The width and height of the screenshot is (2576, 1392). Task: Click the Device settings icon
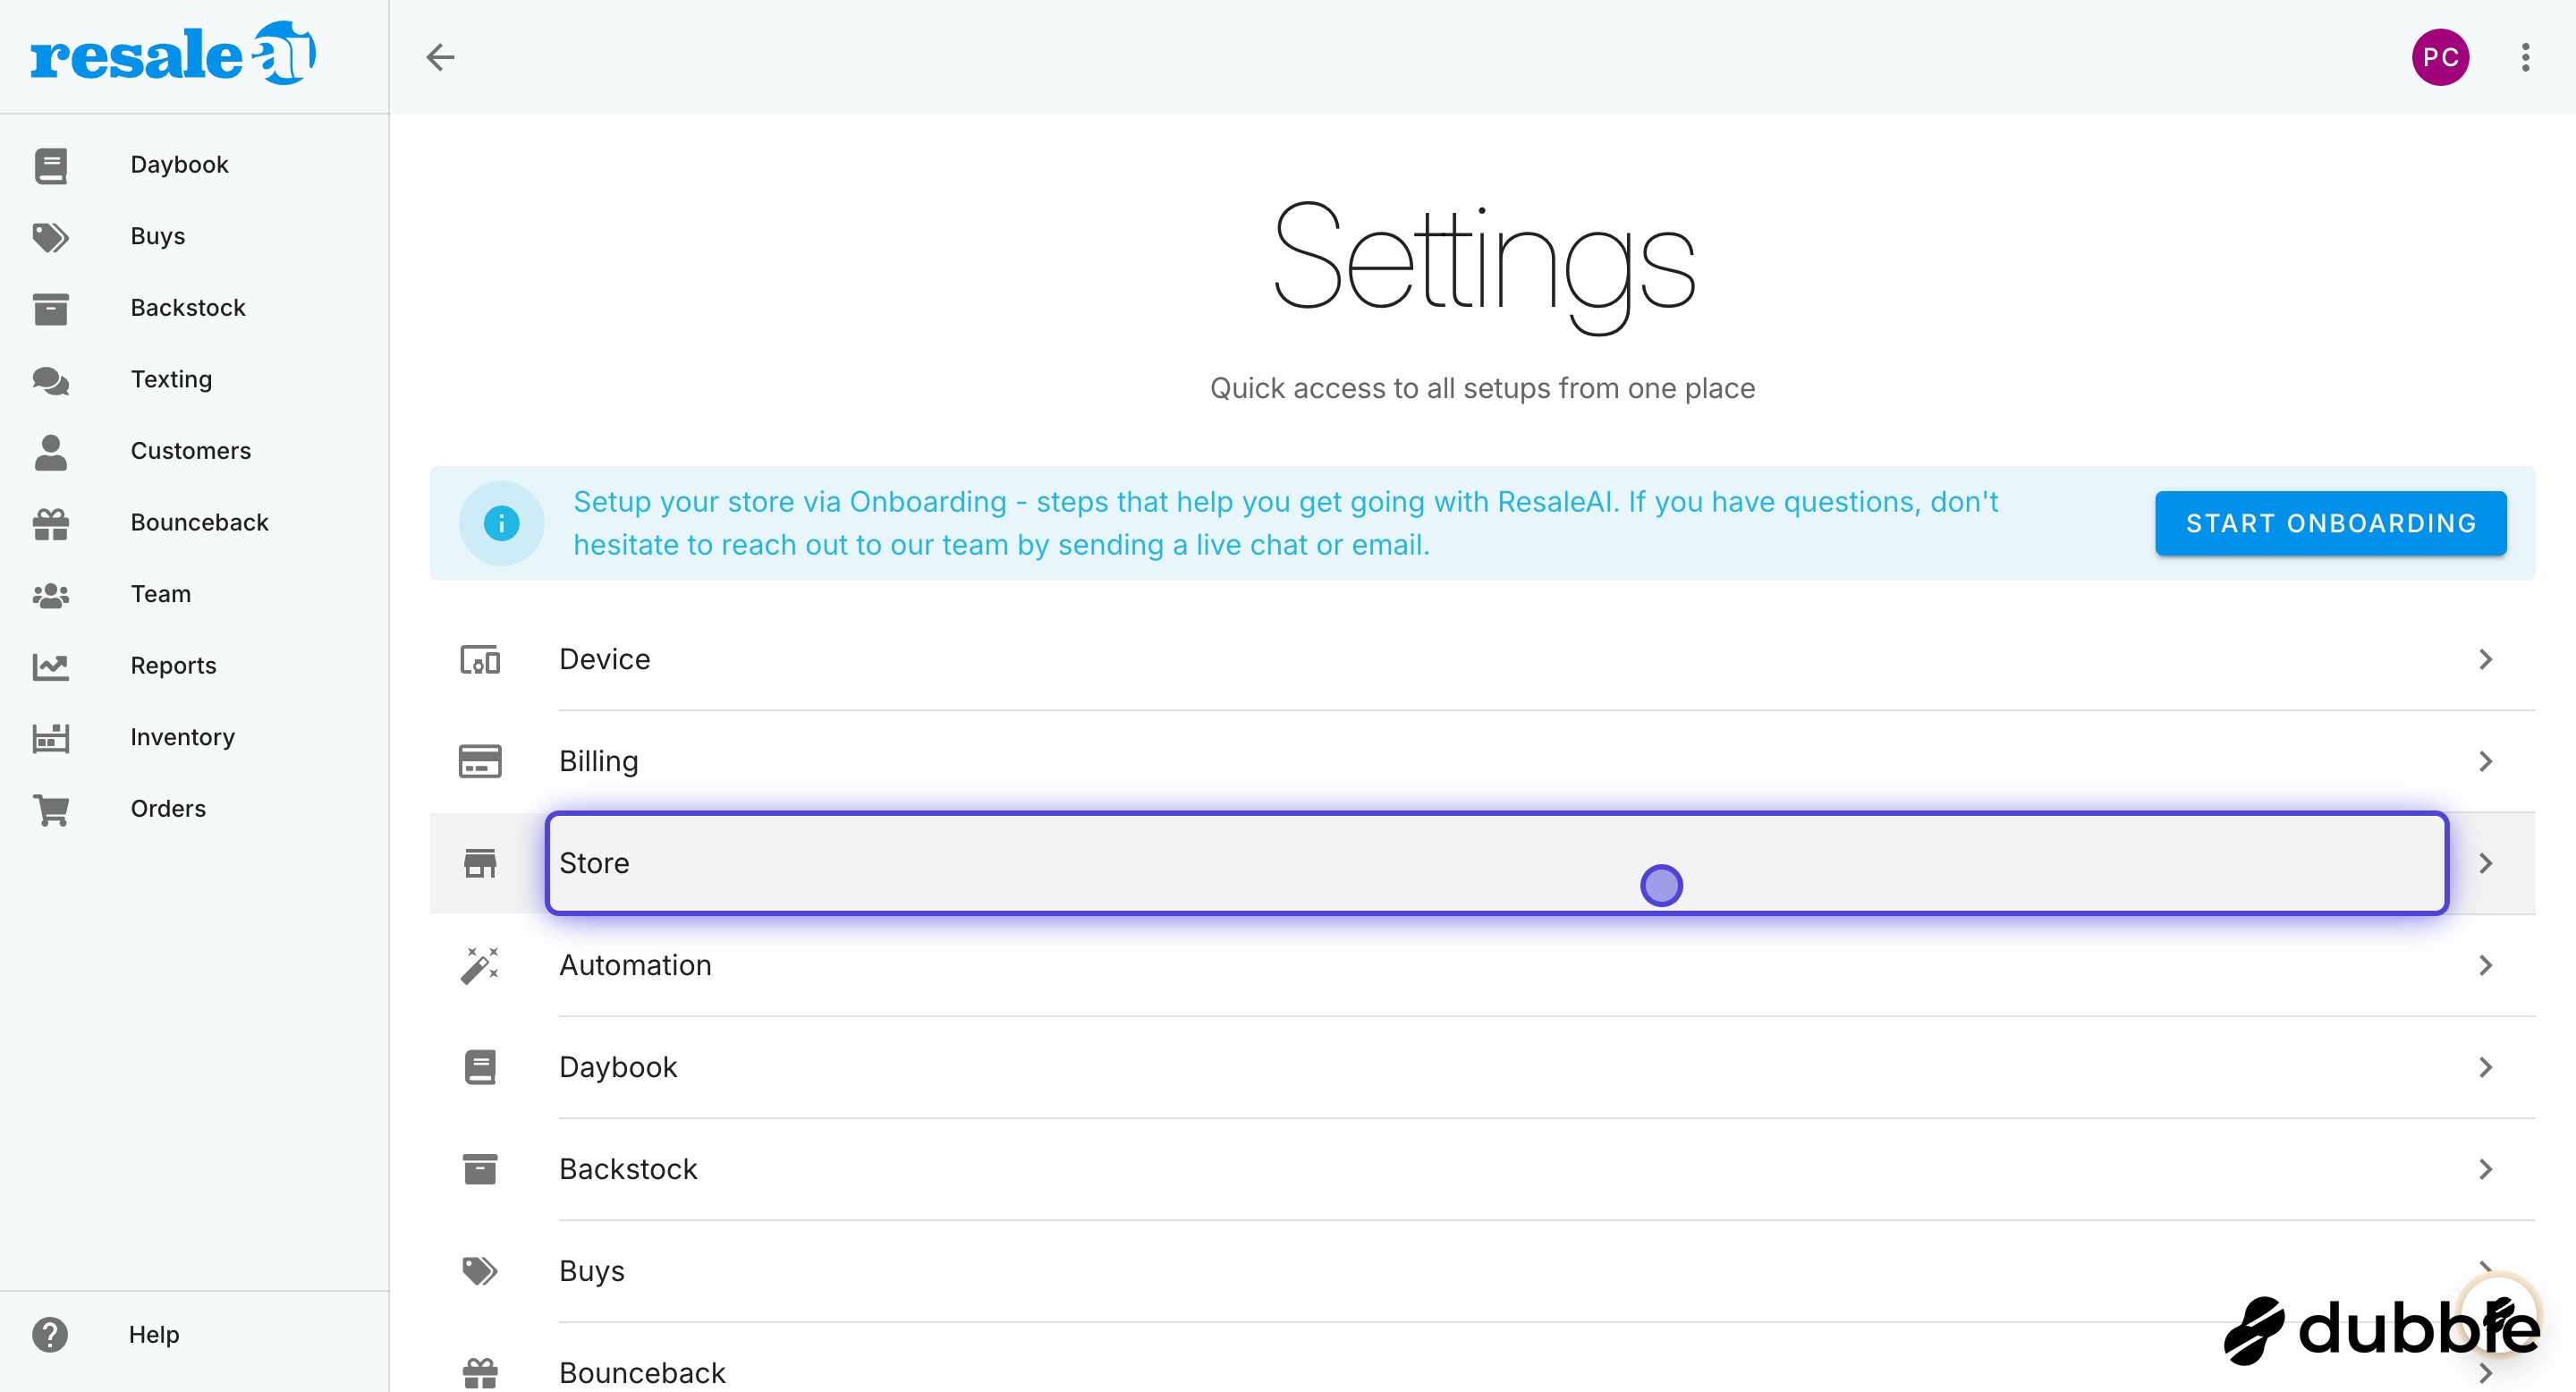coord(480,660)
